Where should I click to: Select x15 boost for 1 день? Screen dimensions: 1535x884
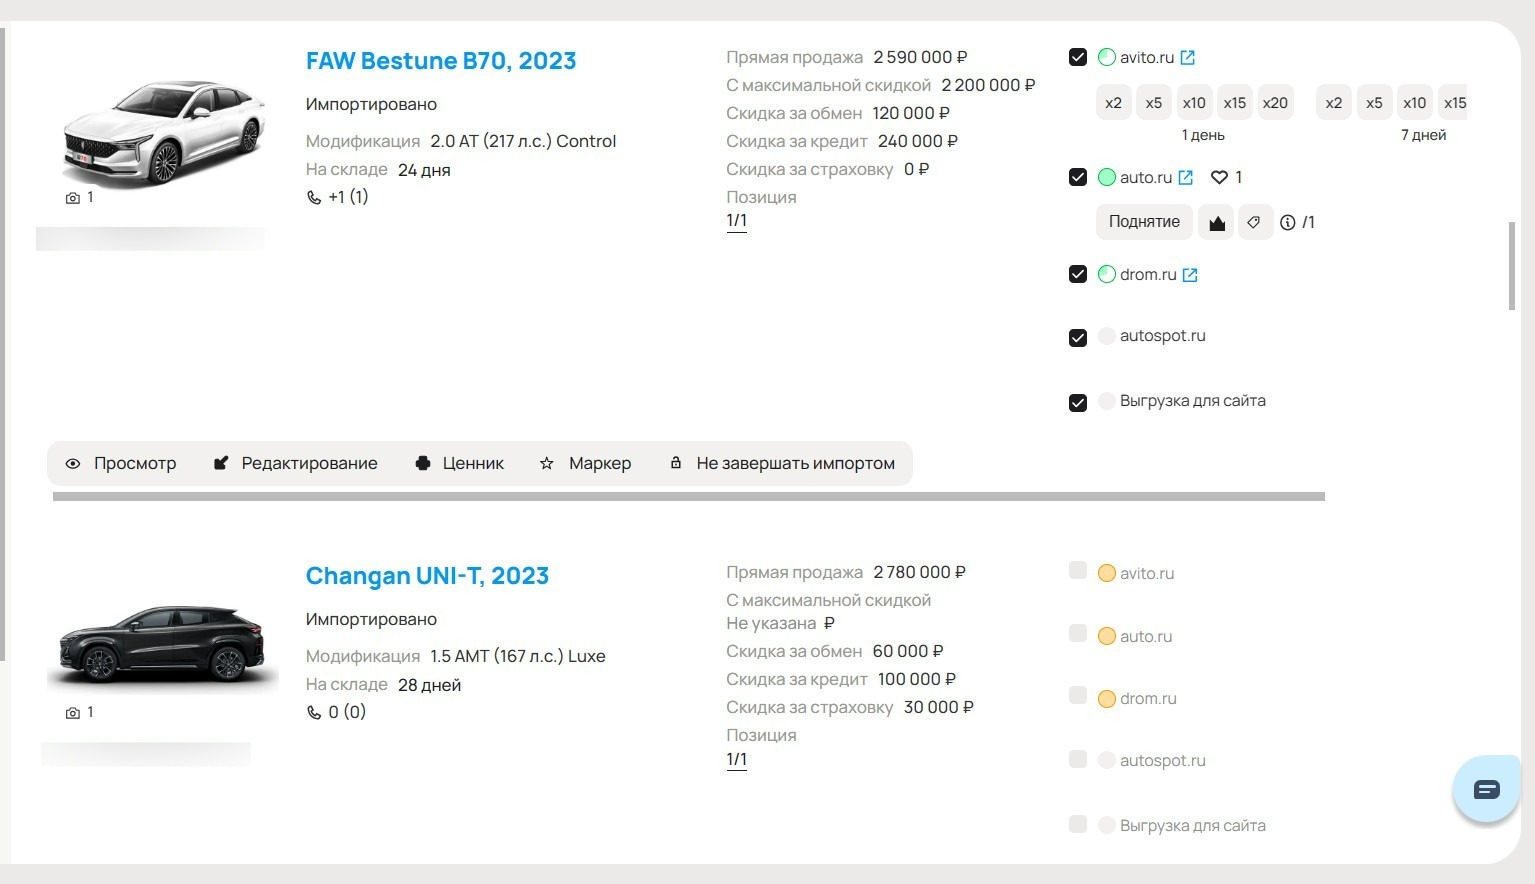point(1235,103)
